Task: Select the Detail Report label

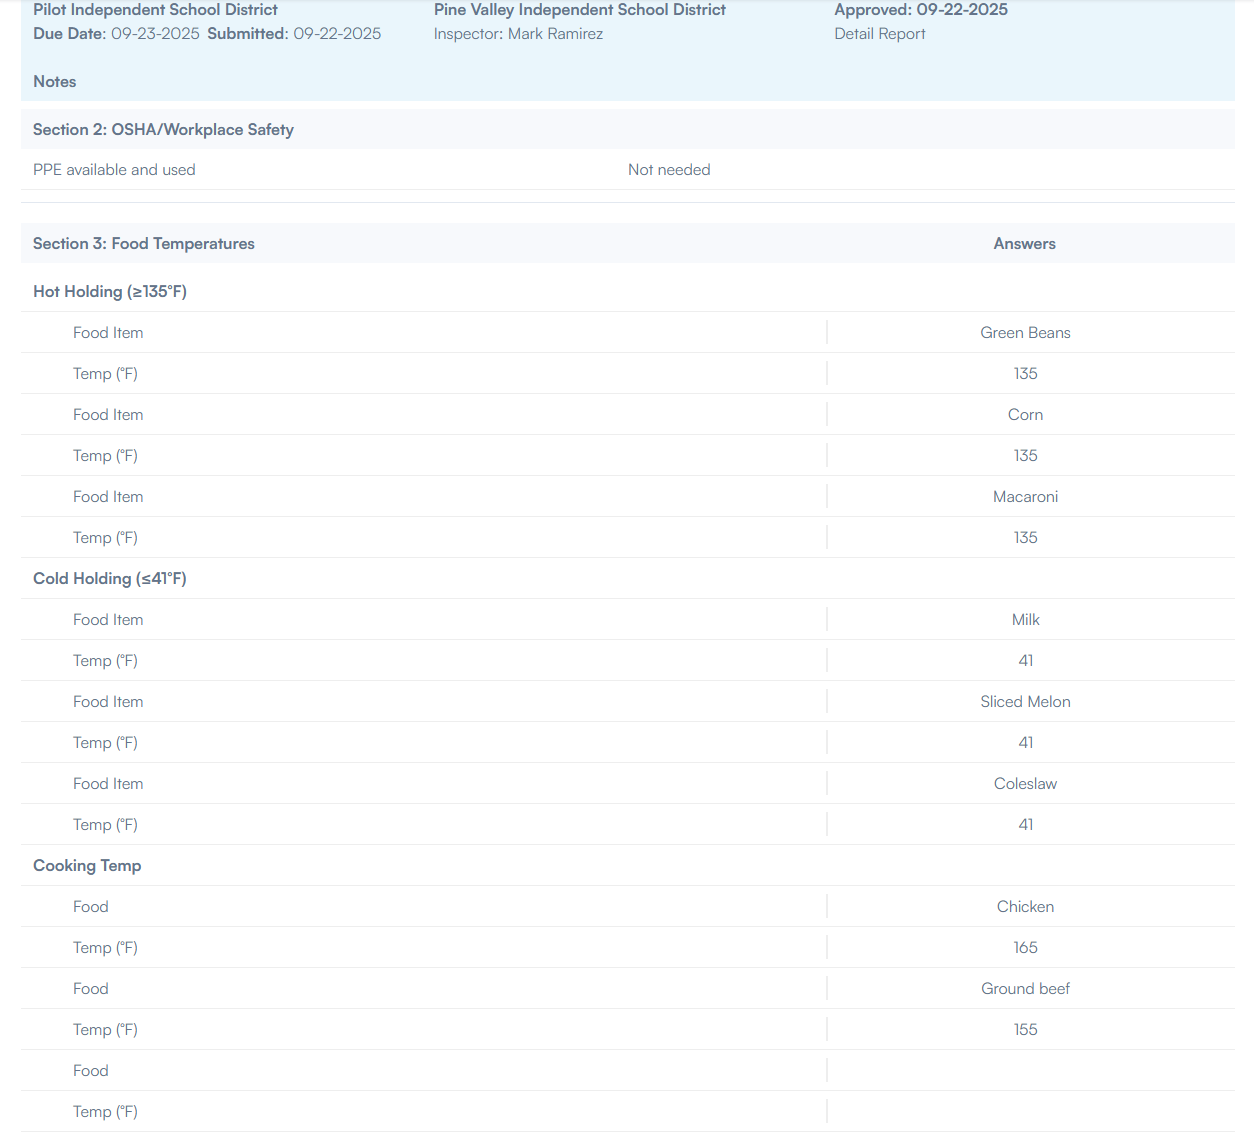Action: click(x=879, y=34)
